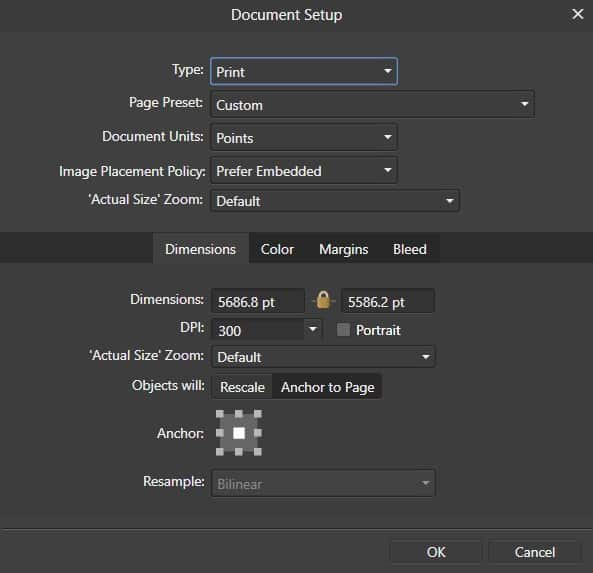Select the top-right anchor point
This screenshot has height=573, width=593.
258,414
